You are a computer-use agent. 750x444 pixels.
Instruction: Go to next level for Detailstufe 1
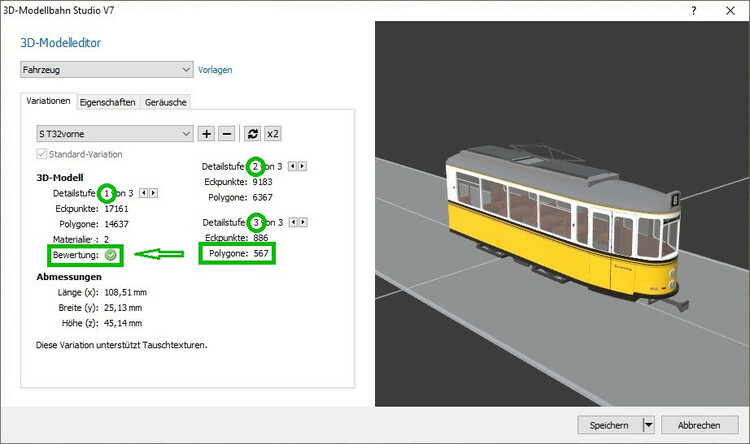coord(153,193)
